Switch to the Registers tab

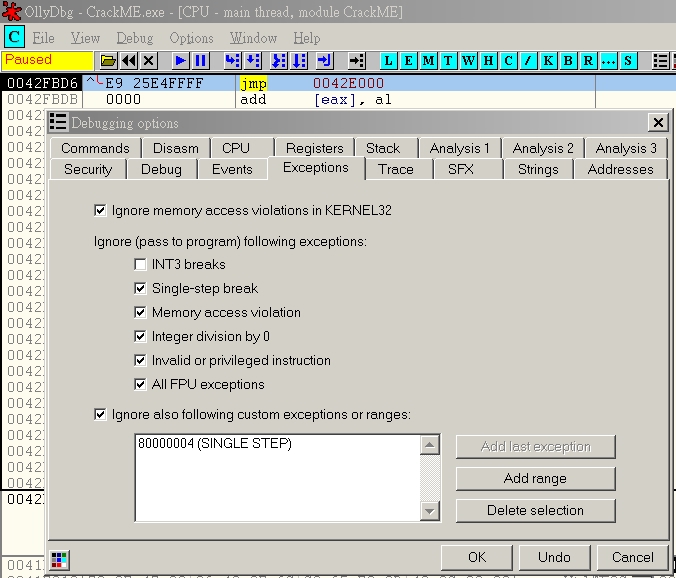tap(315, 148)
